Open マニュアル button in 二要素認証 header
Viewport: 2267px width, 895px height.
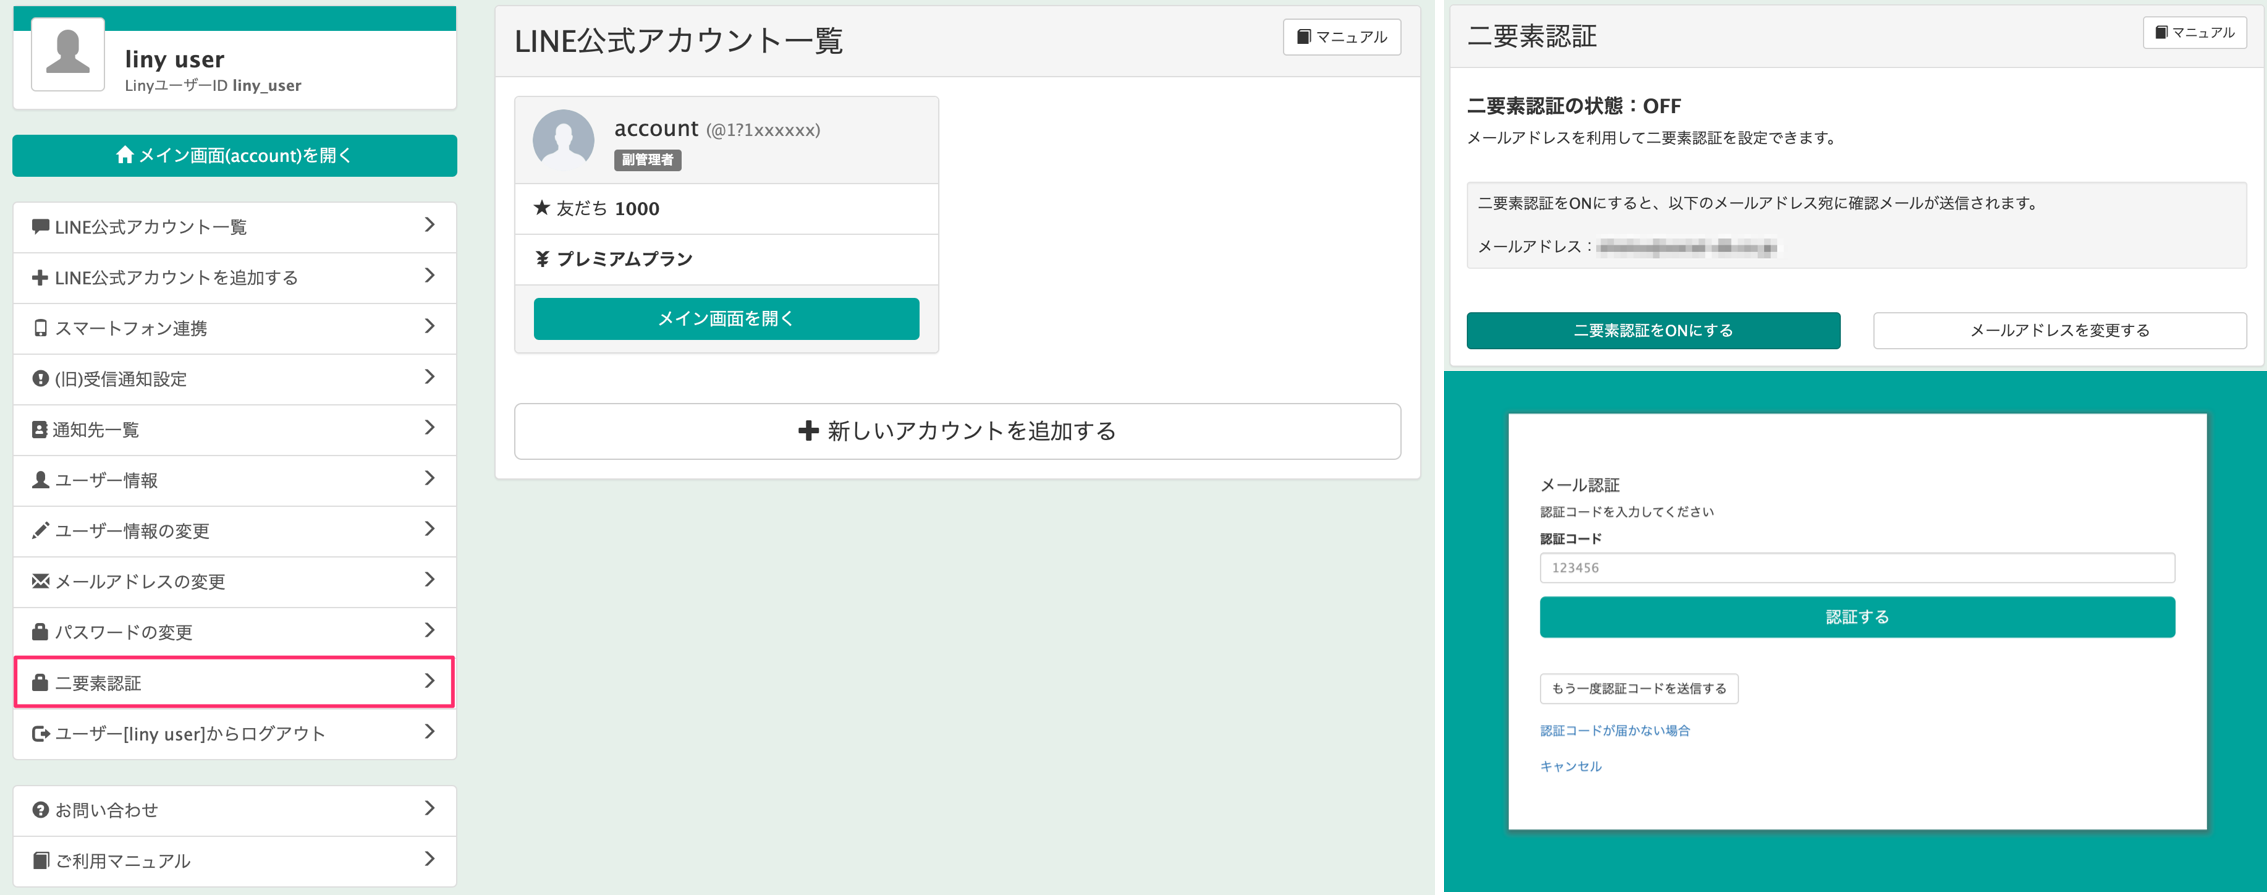(2195, 32)
